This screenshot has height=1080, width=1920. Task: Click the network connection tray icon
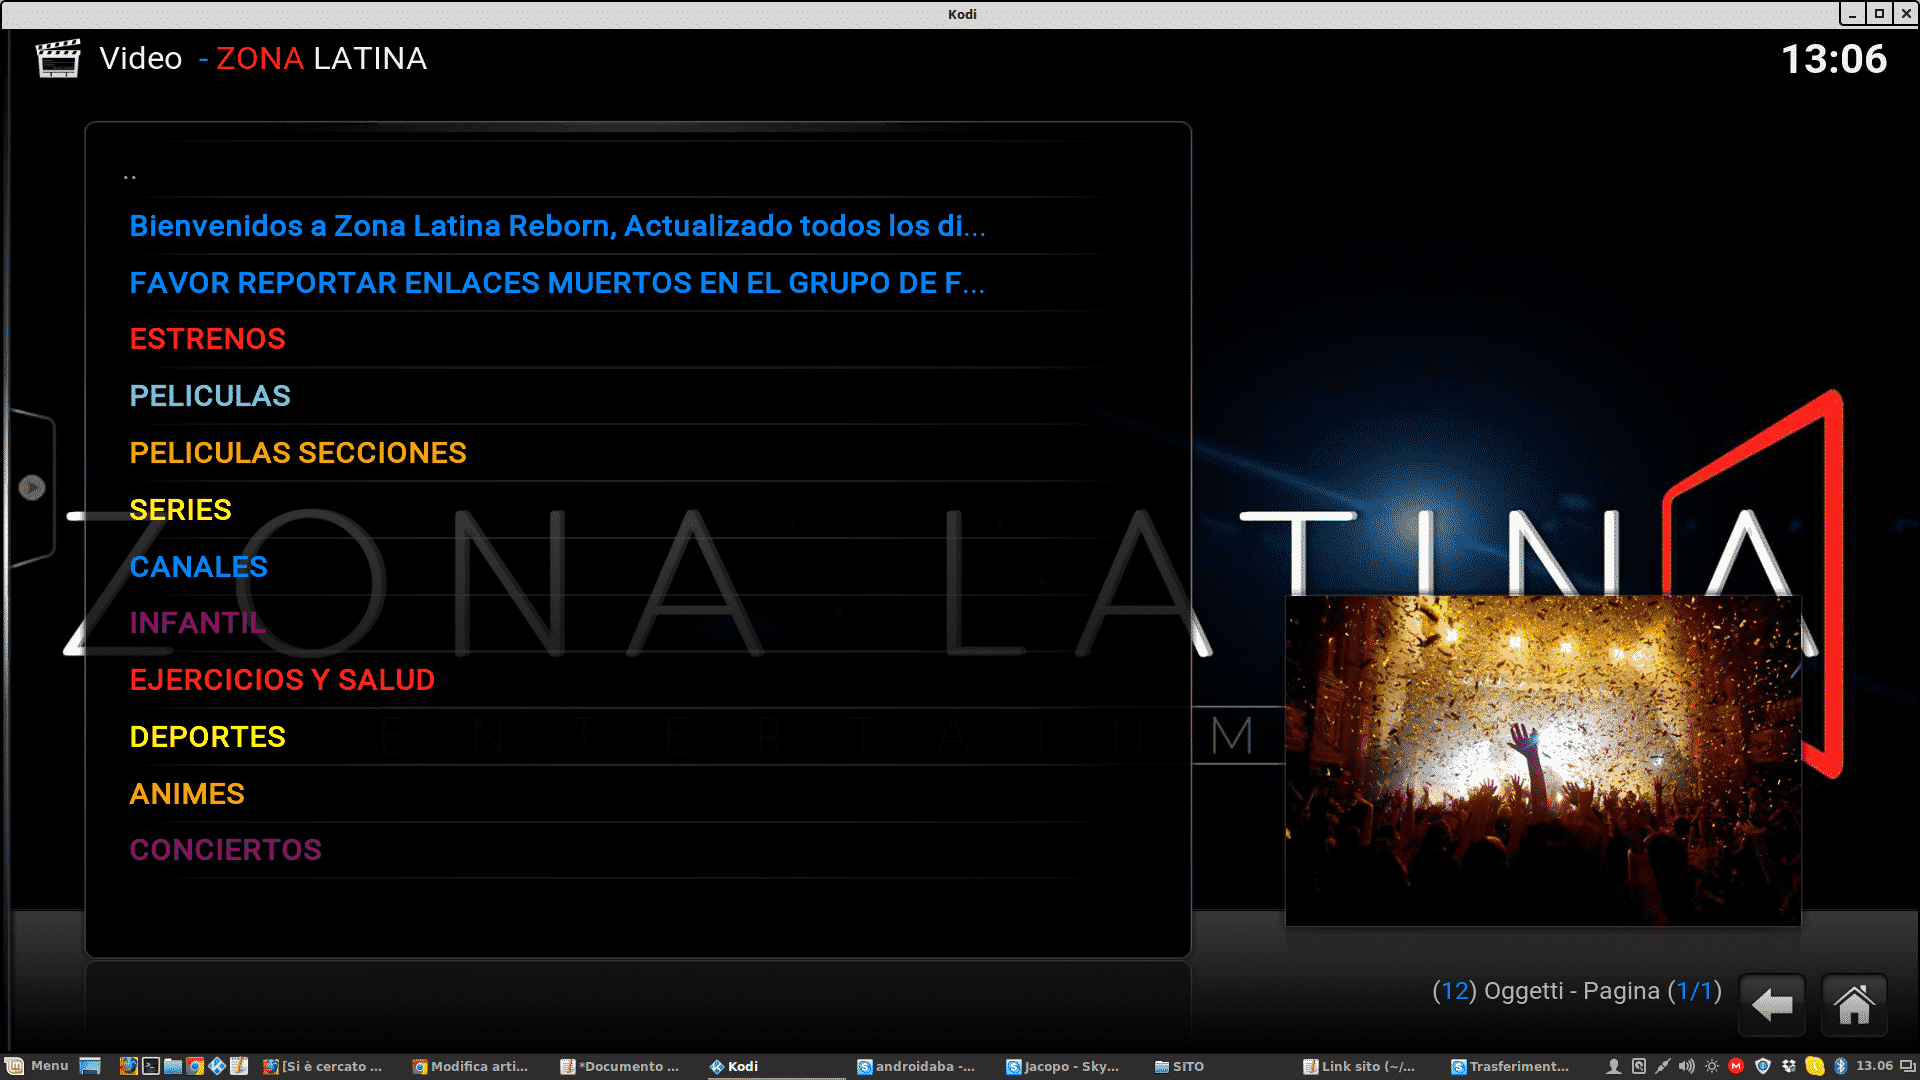[1662, 1066]
